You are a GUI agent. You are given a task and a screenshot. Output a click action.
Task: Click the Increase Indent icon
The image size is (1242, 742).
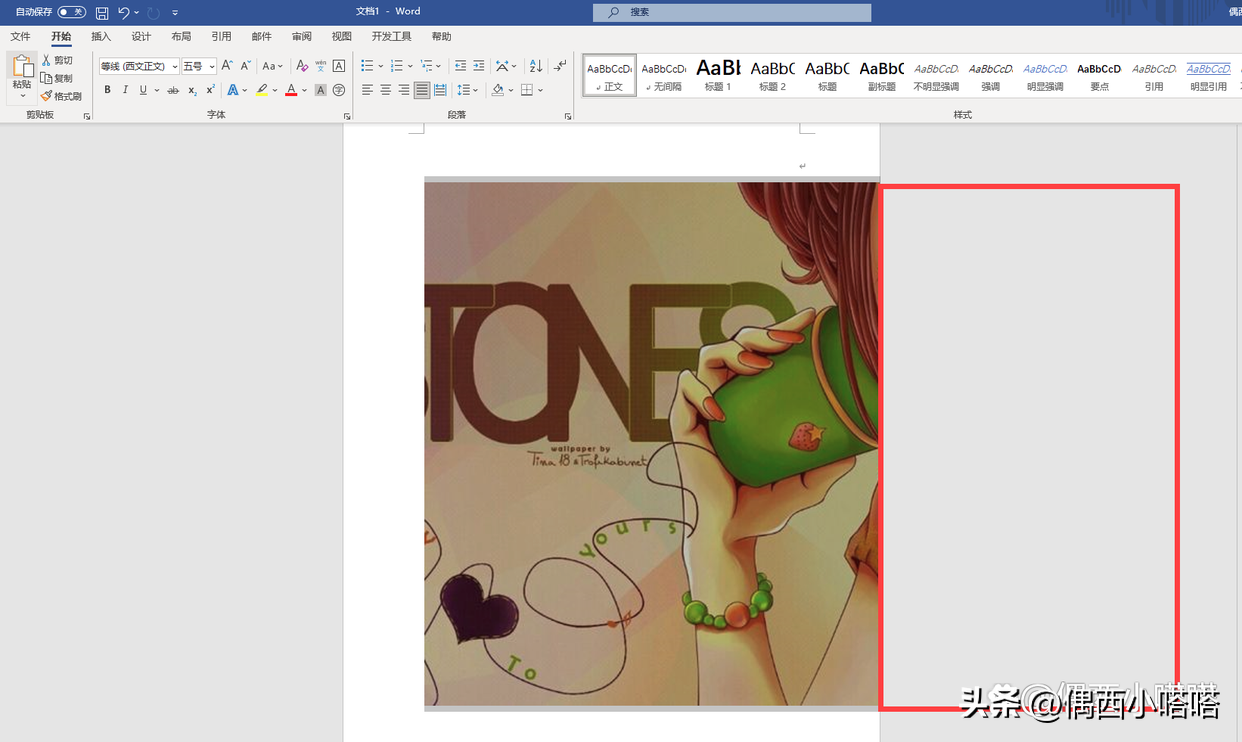tap(479, 66)
